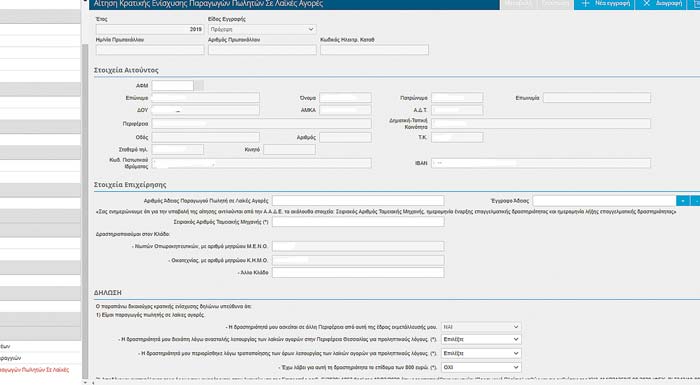Click the Οδός input field
The height and width of the screenshot is (385, 700).
tap(205, 137)
